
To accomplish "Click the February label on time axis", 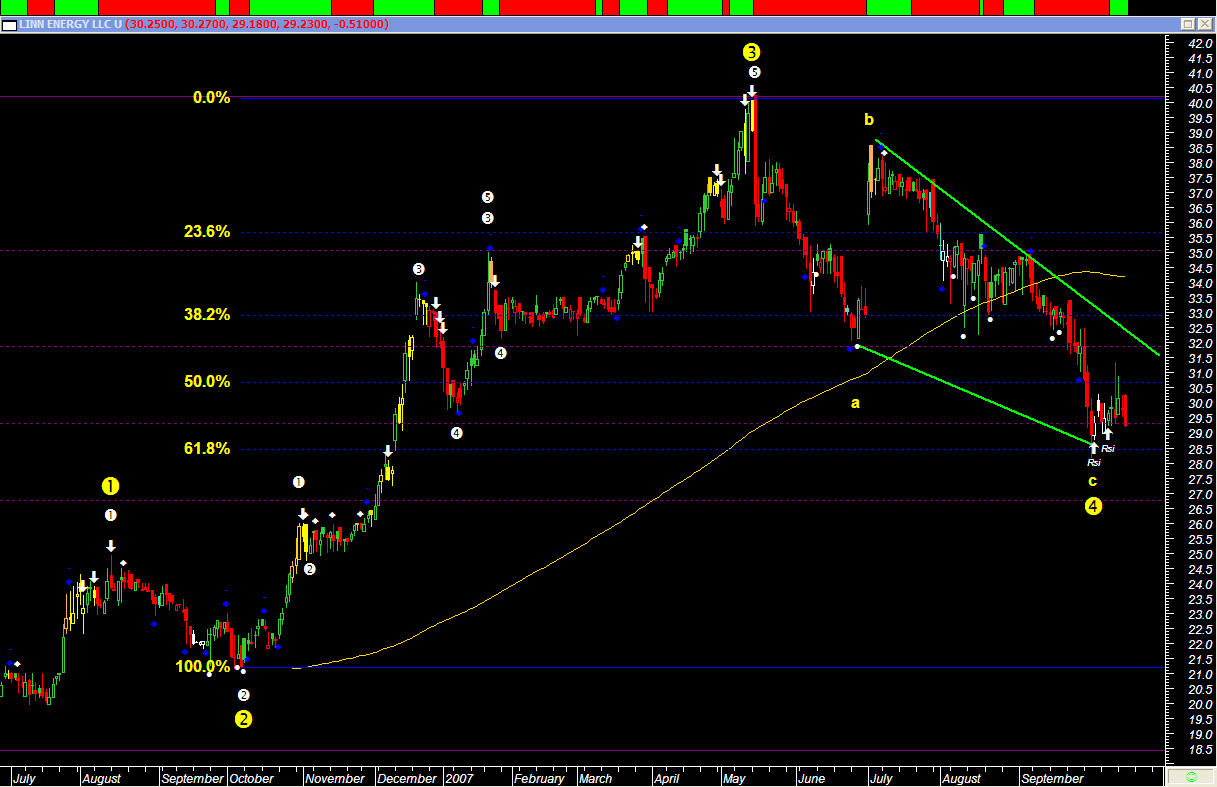I will click(539, 778).
